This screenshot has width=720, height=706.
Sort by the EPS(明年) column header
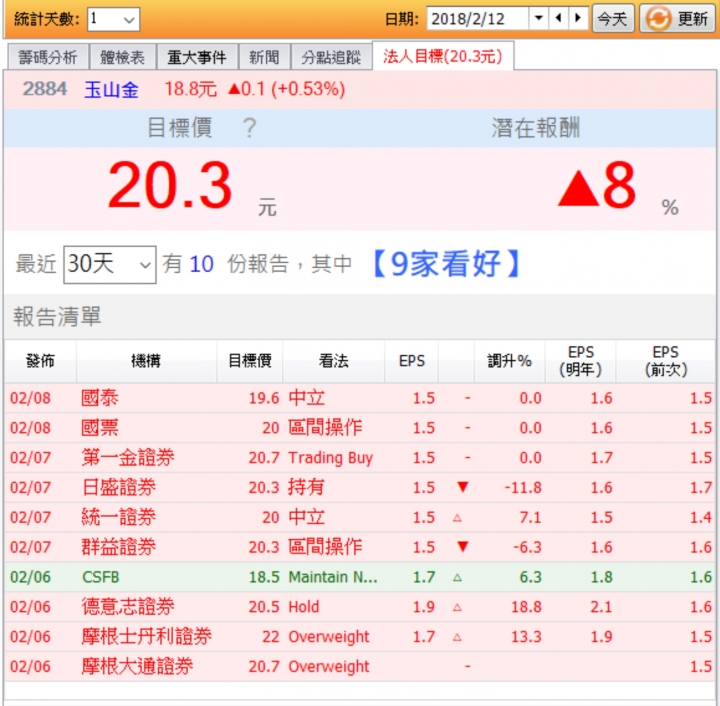pos(580,361)
